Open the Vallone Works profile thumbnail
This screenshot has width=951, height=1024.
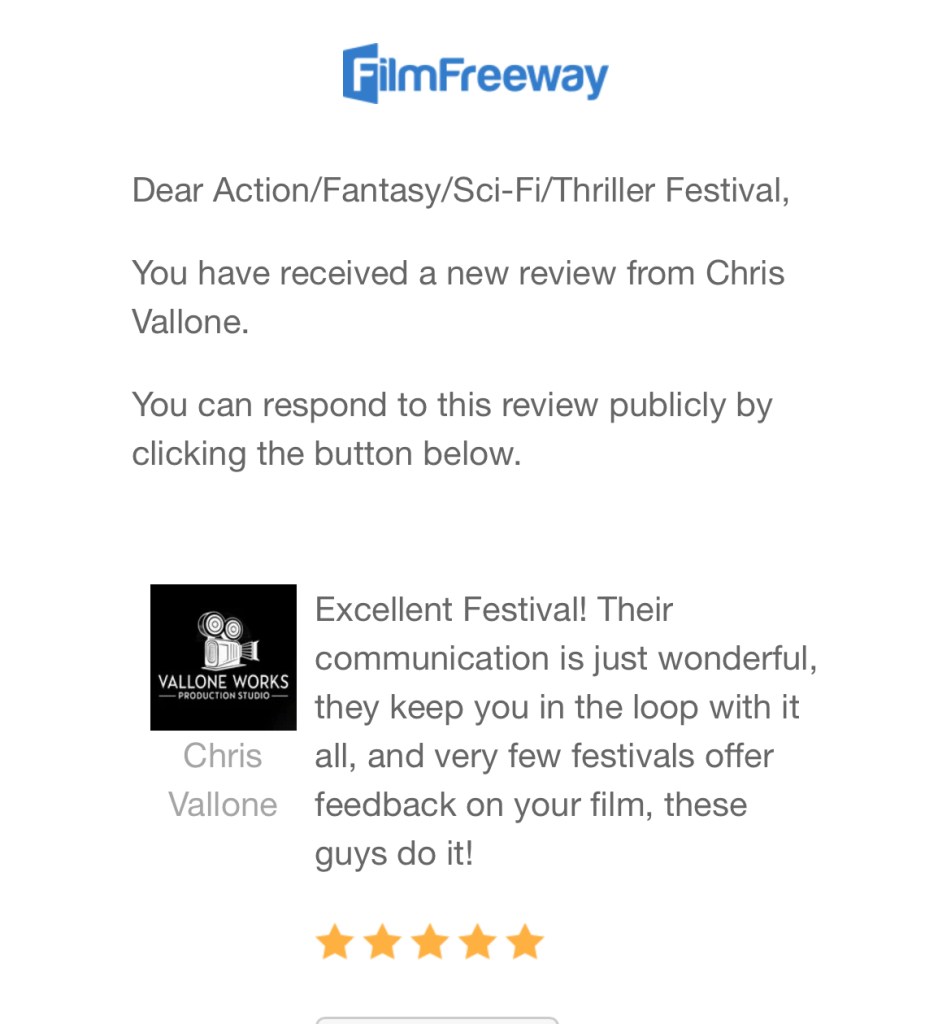click(x=223, y=657)
